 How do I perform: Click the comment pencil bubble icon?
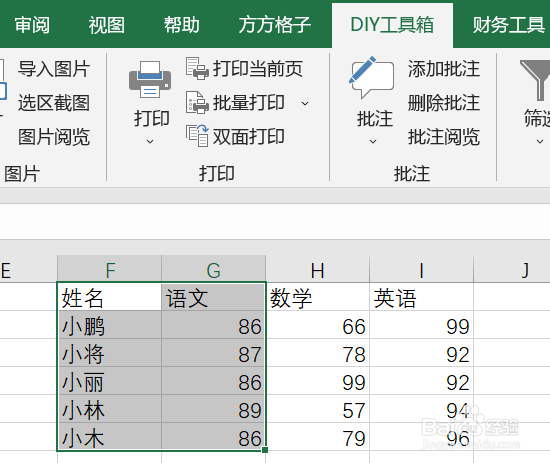tap(371, 78)
